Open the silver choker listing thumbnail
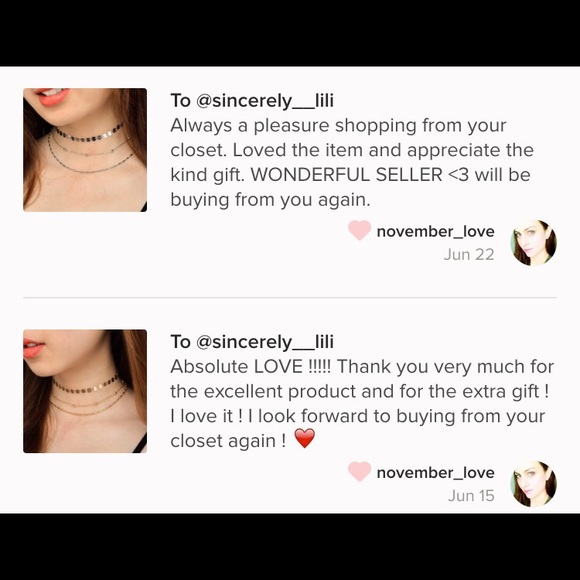The height and width of the screenshot is (580, 580). tap(85, 150)
